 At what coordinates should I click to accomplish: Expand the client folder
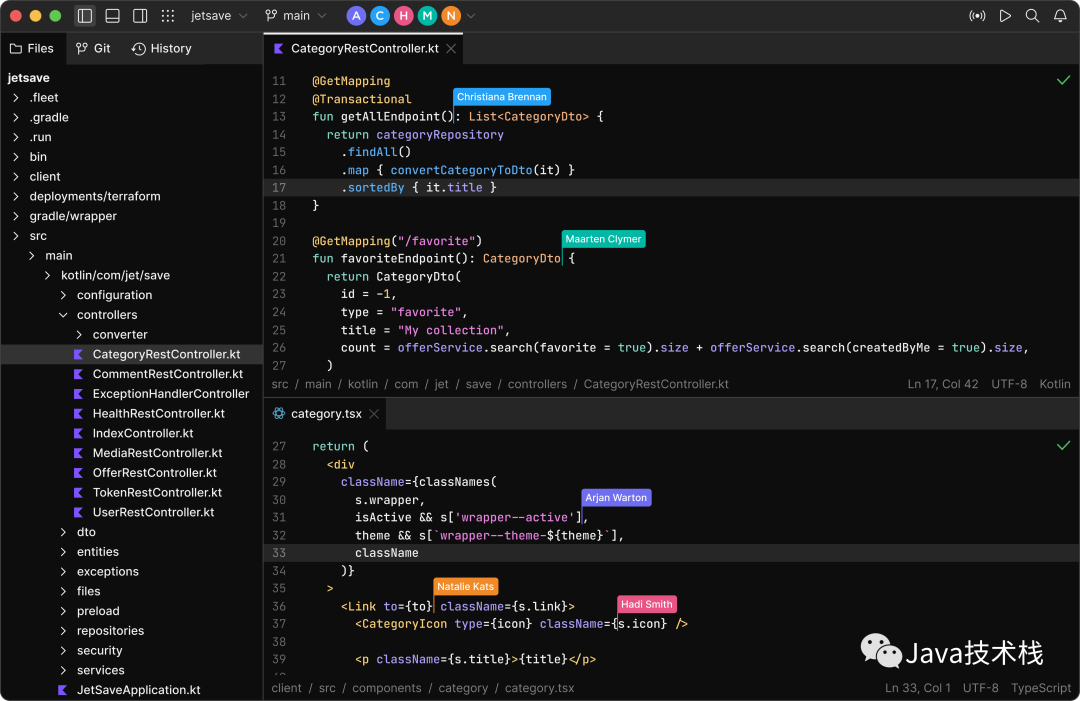coord(15,177)
